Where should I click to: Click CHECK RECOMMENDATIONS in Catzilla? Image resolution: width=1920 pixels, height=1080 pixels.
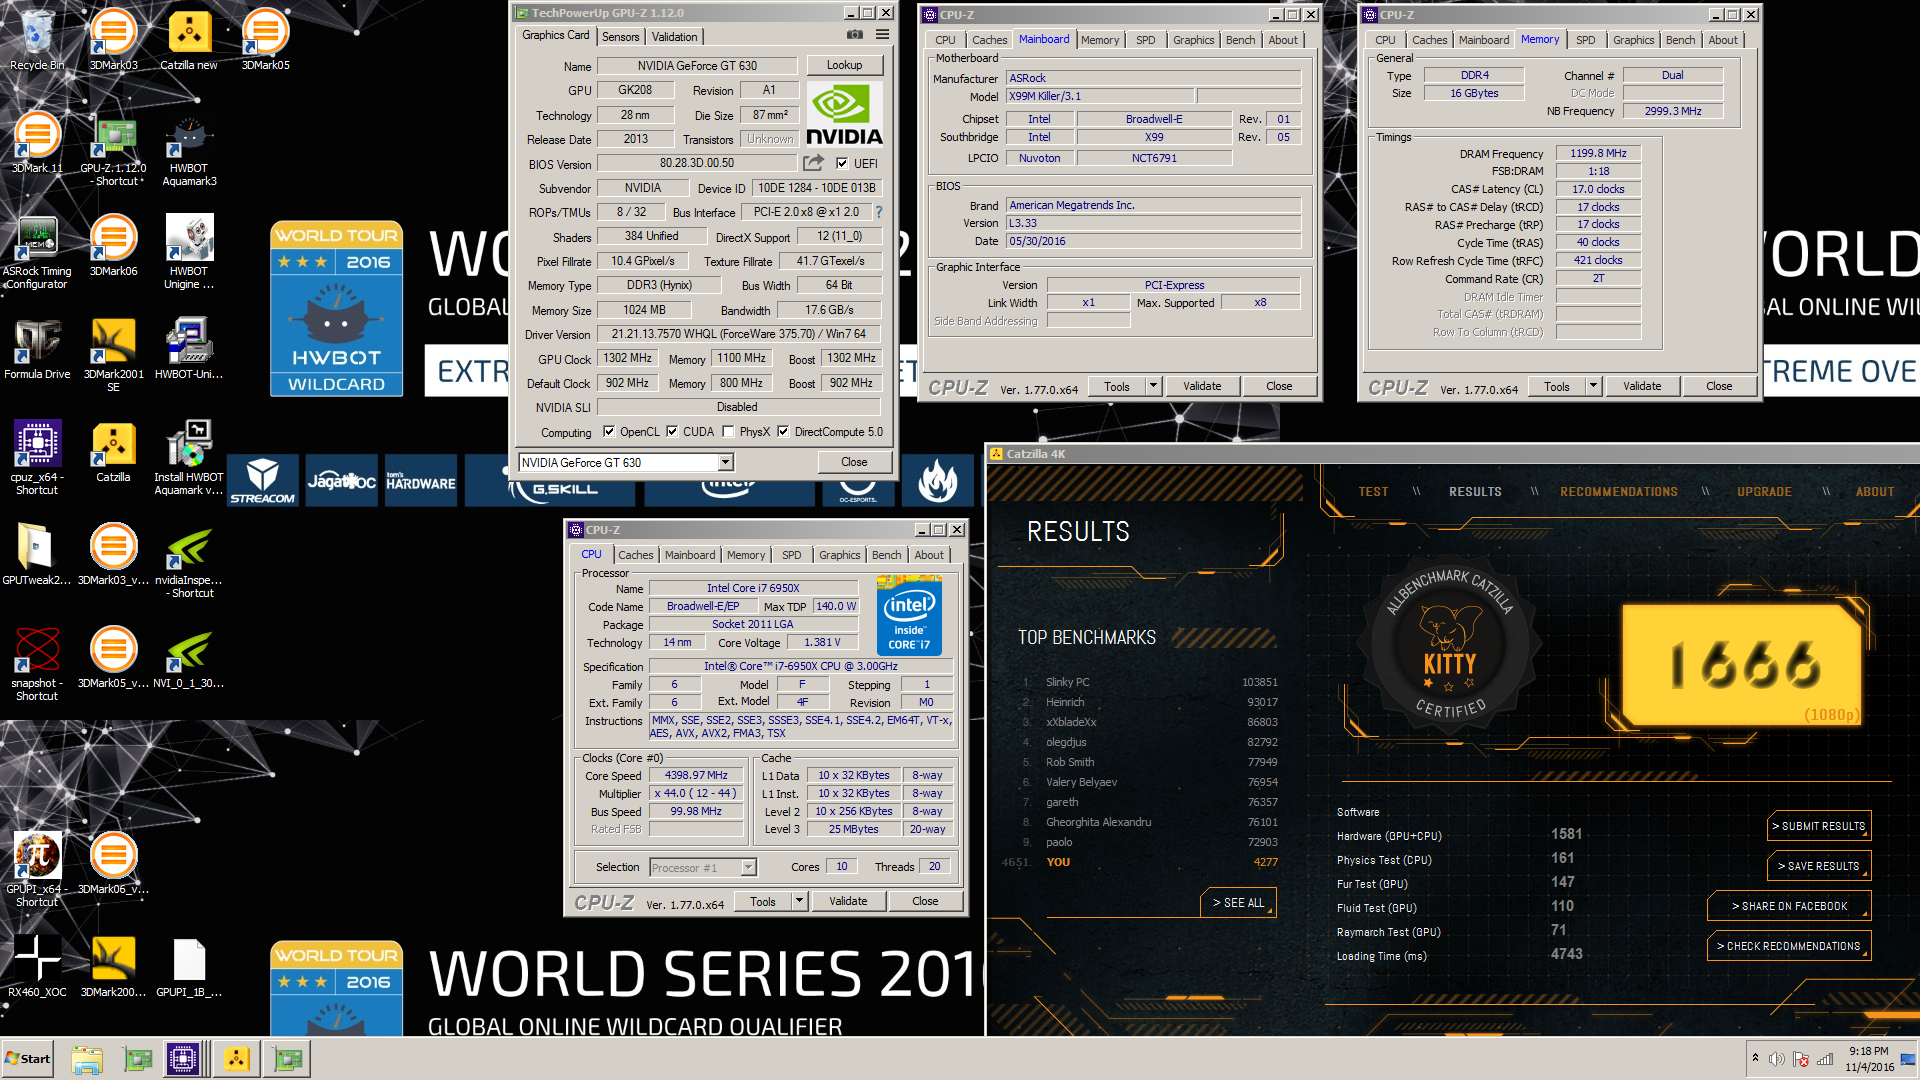tap(1788, 946)
